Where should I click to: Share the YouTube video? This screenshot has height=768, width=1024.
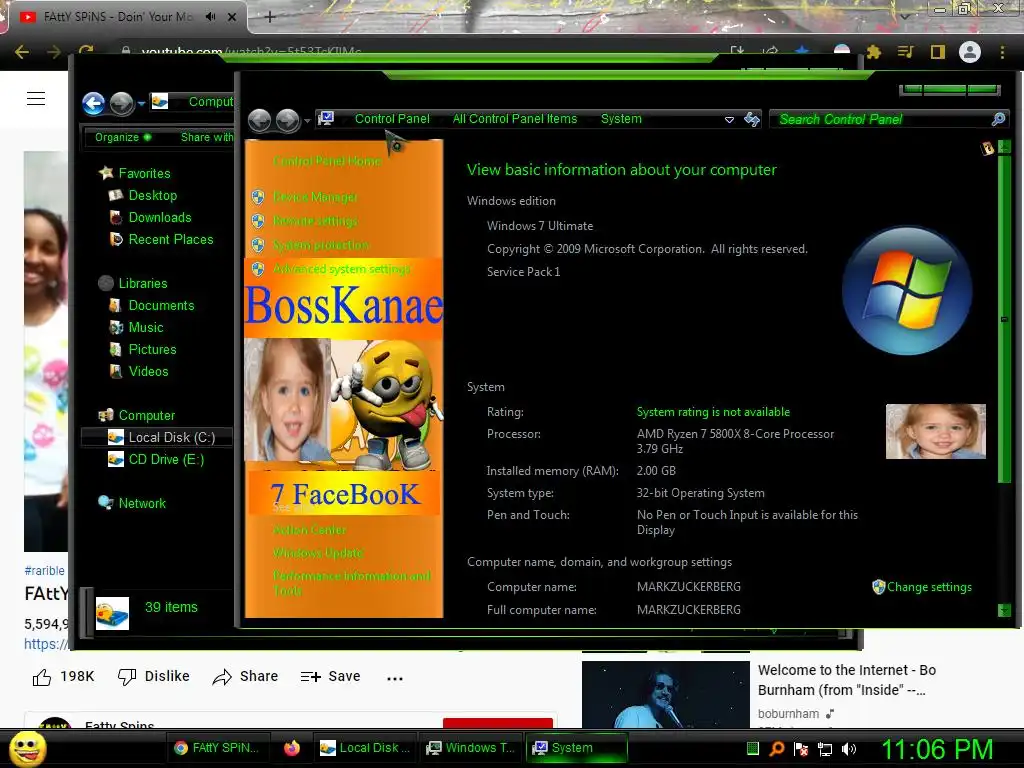click(x=246, y=677)
